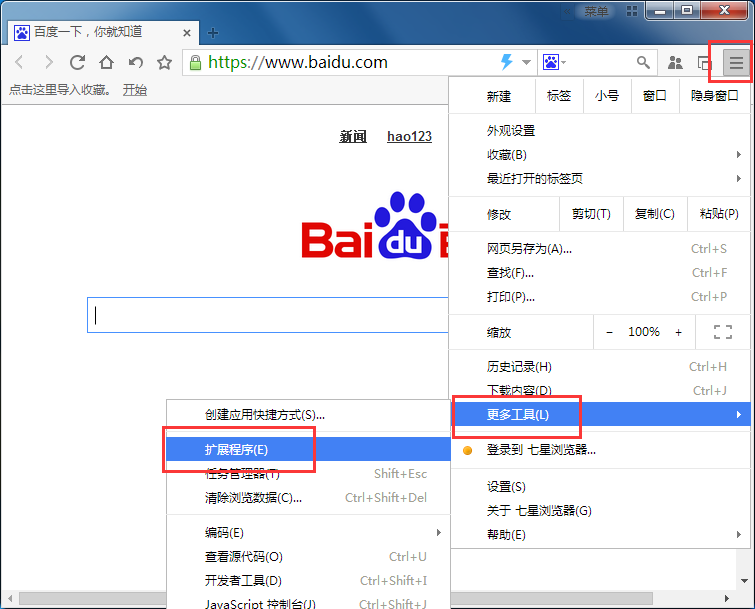The width and height of the screenshot is (755, 609).
Task: Expand the address bar dropdown arrow
Action: pyautogui.click(x=526, y=62)
